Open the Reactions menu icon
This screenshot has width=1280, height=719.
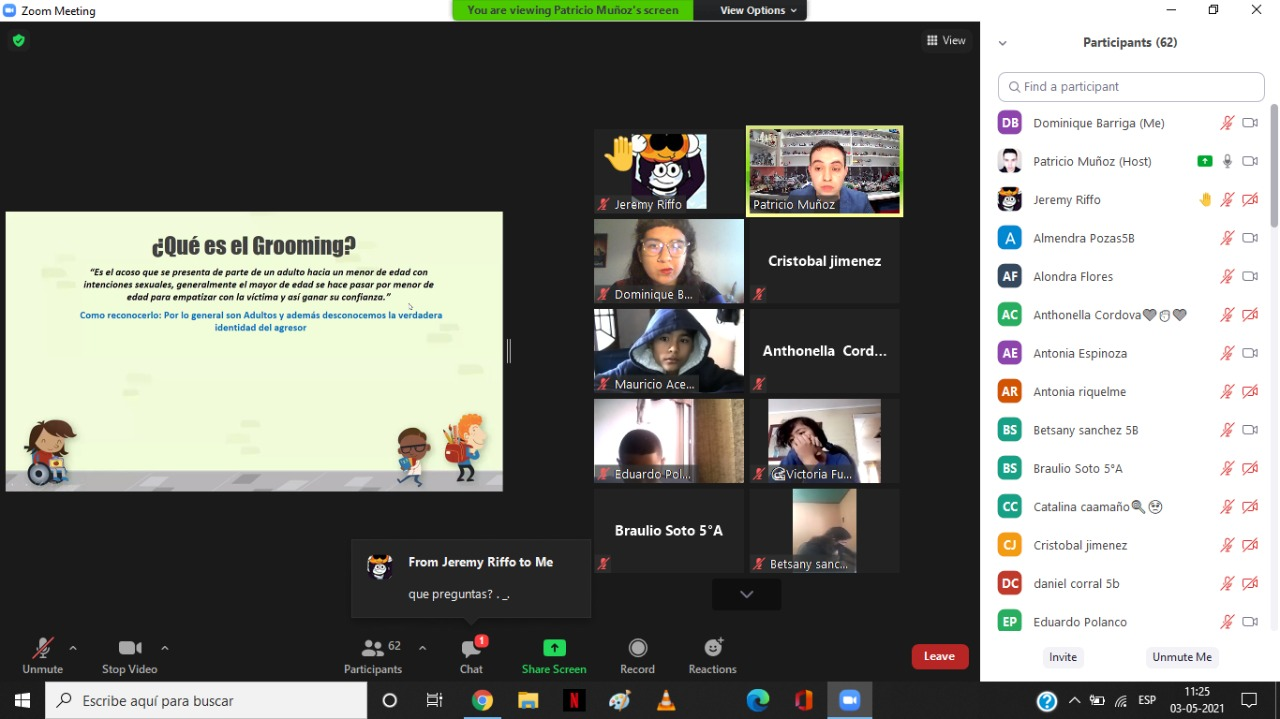pos(712,648)
